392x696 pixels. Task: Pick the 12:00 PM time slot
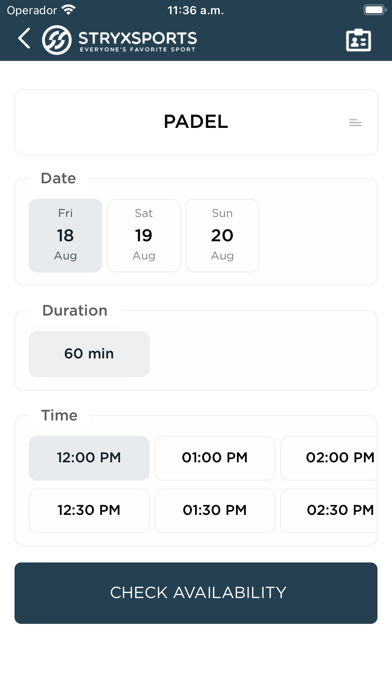(89, 458)
